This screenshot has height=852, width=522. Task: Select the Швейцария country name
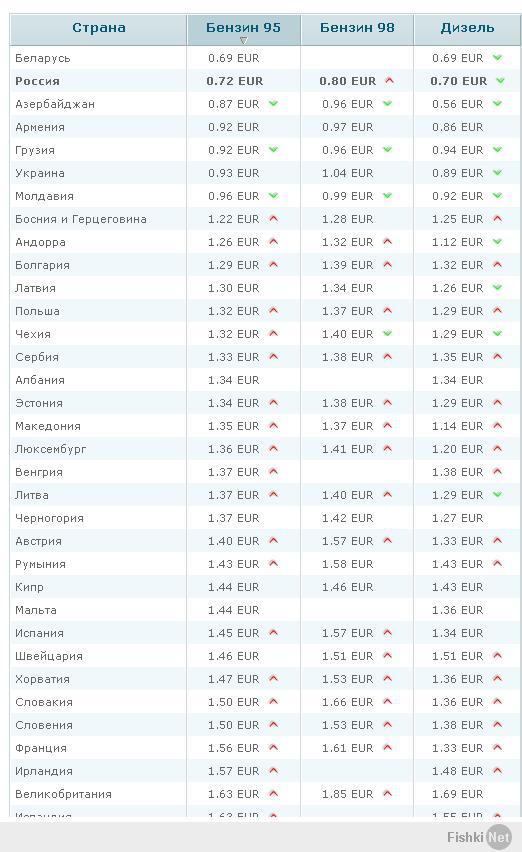pyautogui.click(x=49, y=656)
